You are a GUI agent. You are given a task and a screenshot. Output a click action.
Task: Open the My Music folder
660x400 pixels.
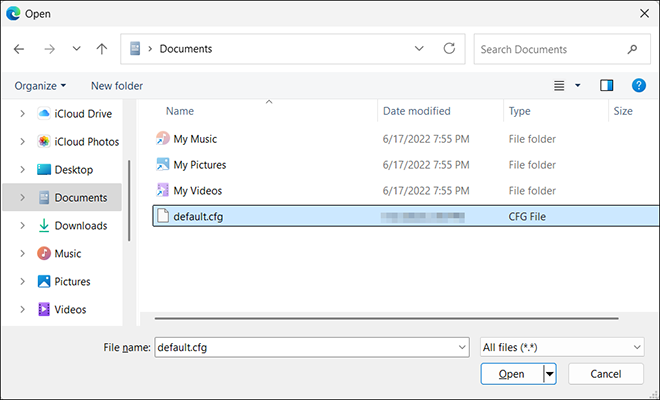coord(194,139)
